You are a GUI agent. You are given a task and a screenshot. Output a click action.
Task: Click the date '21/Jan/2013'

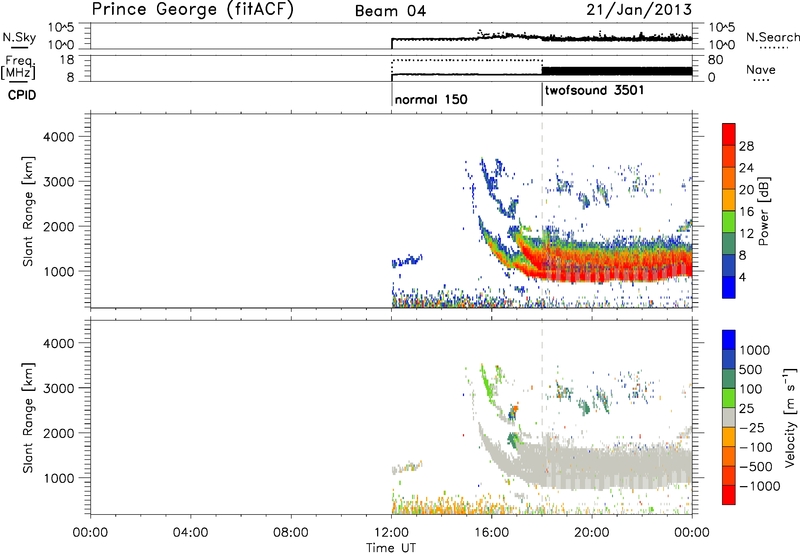639,9
